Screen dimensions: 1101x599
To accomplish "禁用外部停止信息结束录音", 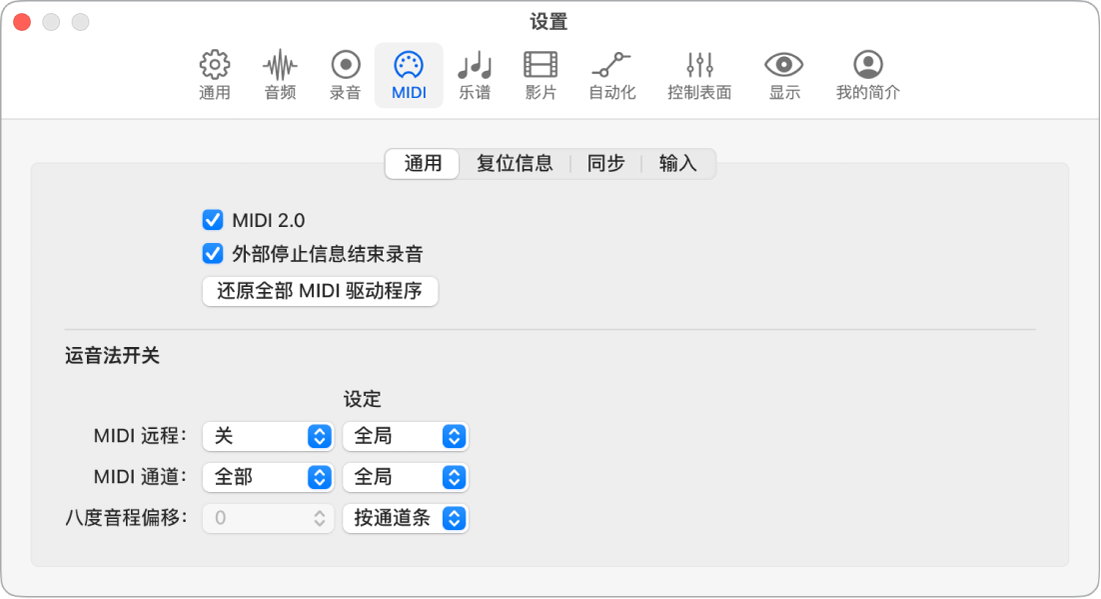I will click(x=212, y=254).
